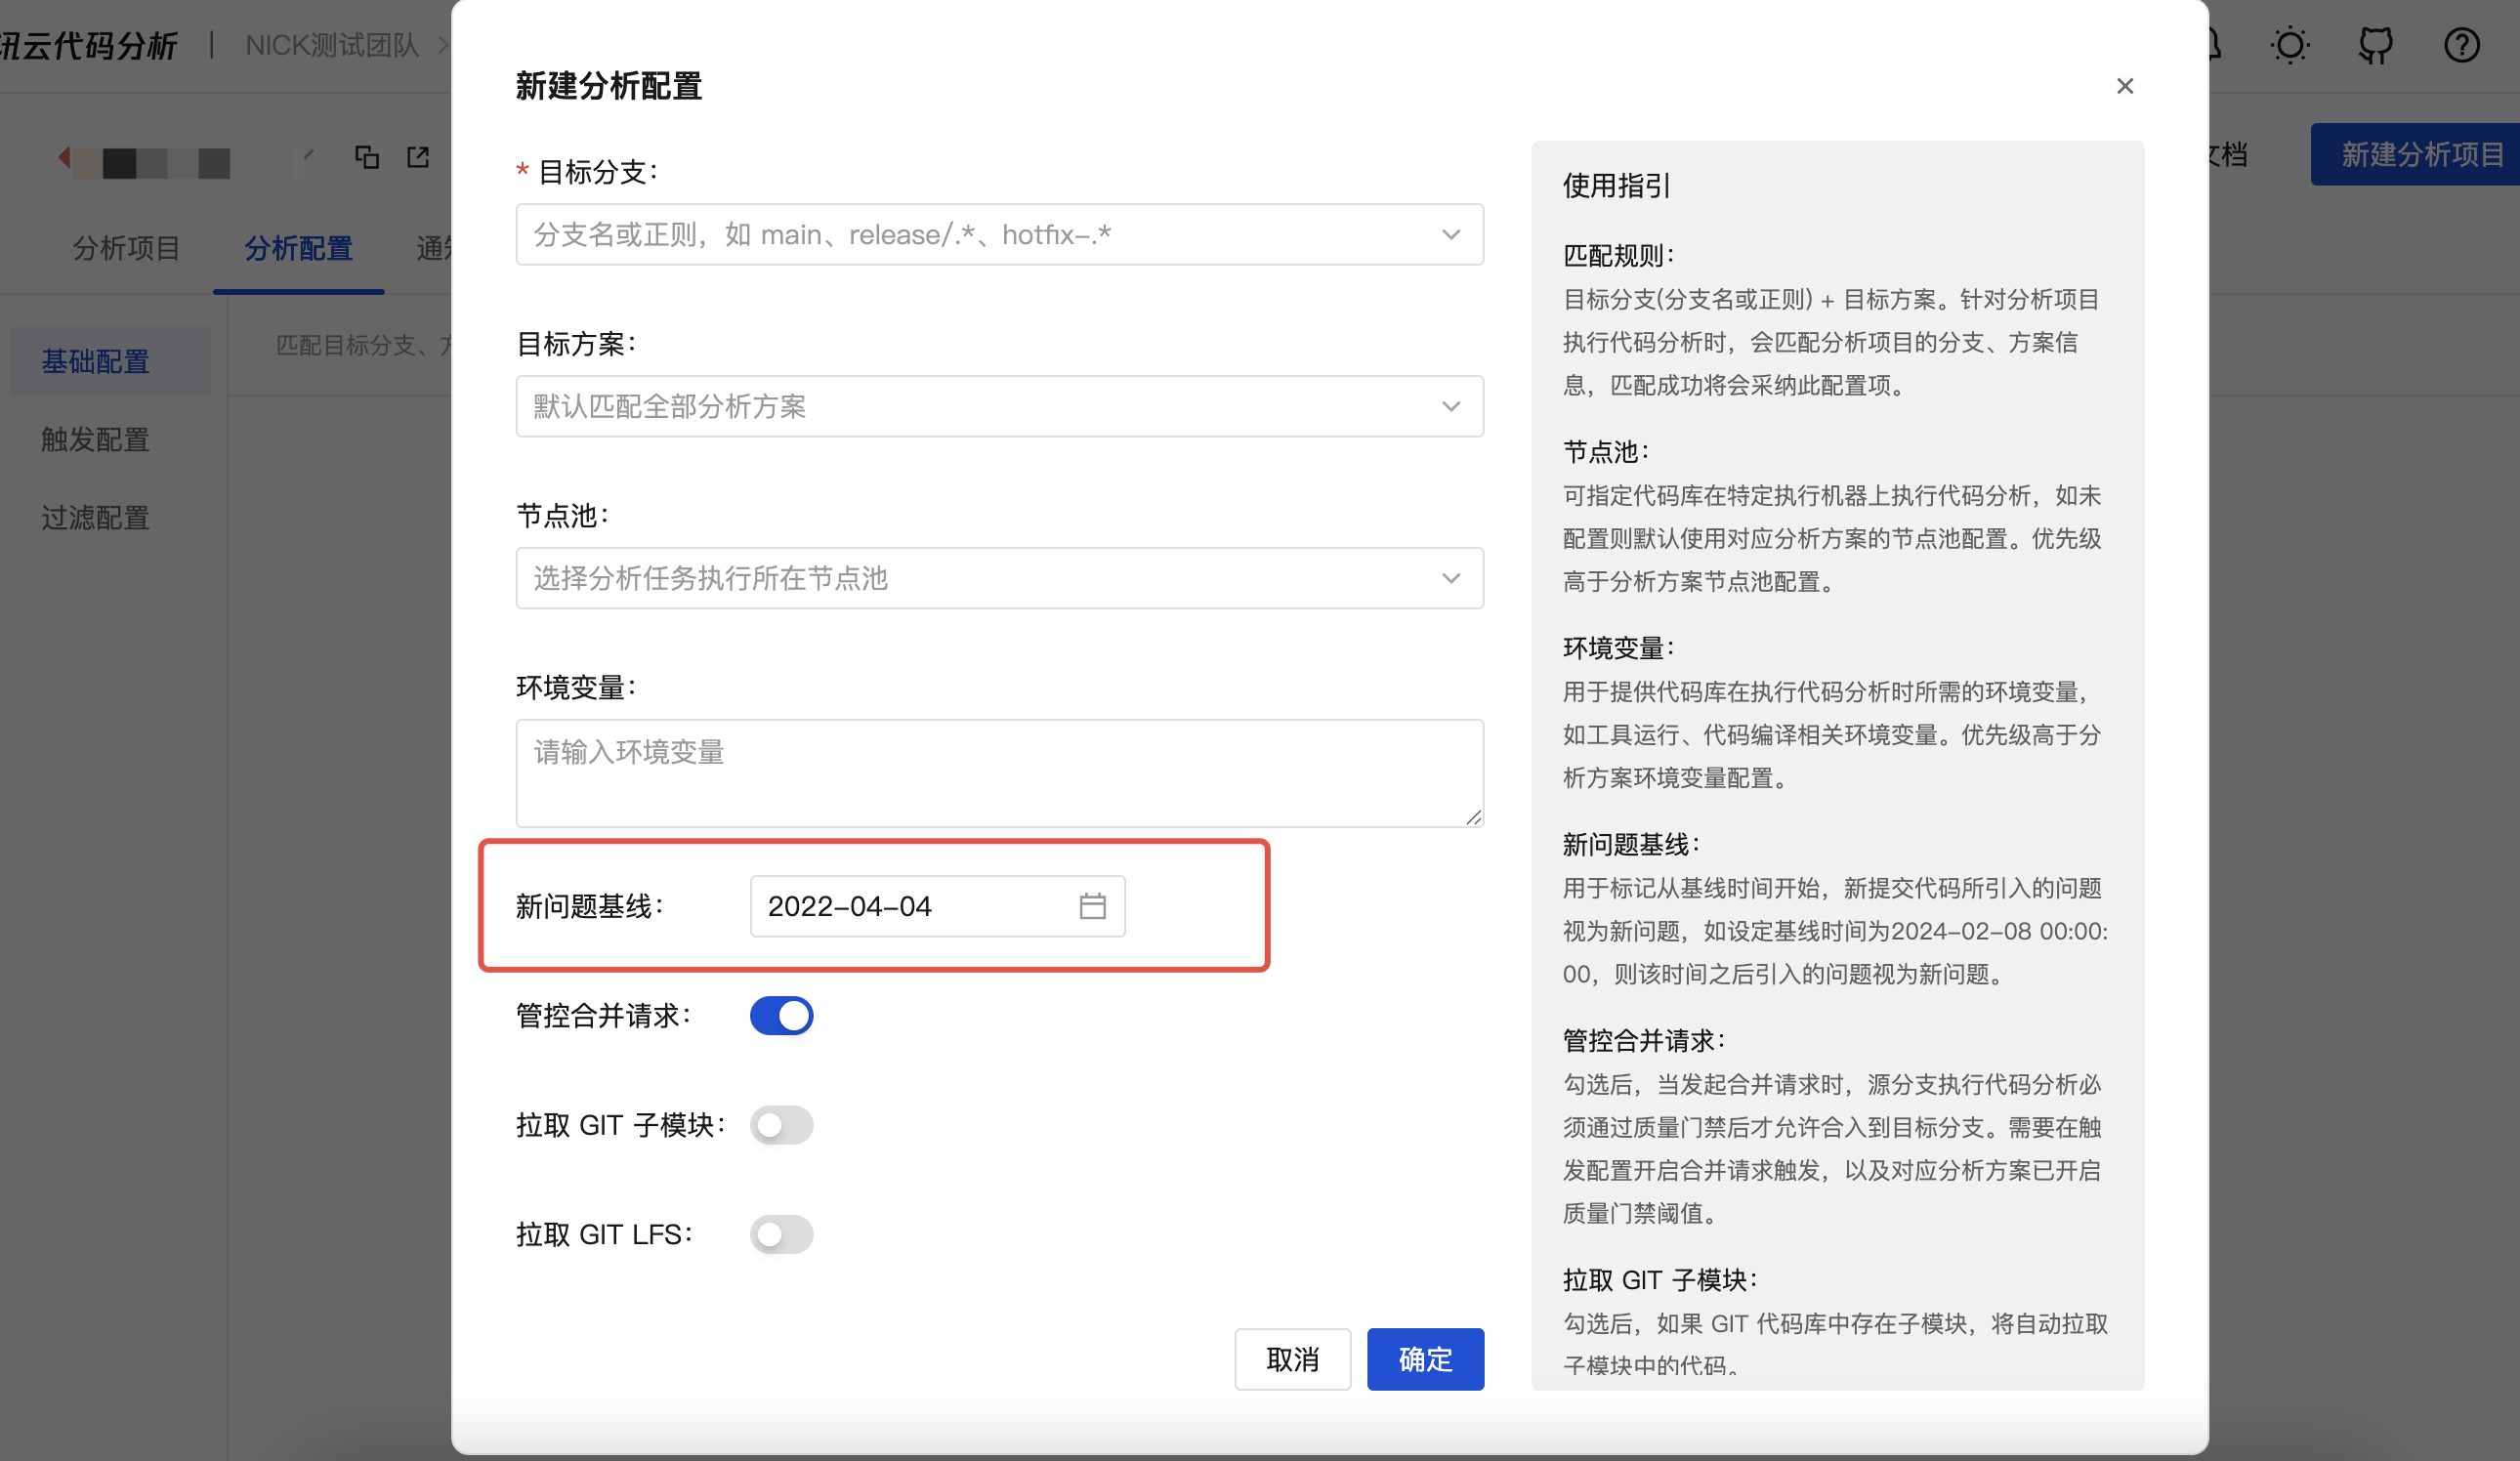Close the 新建分析配置 dialog with X

click(x=2125, y=86)
